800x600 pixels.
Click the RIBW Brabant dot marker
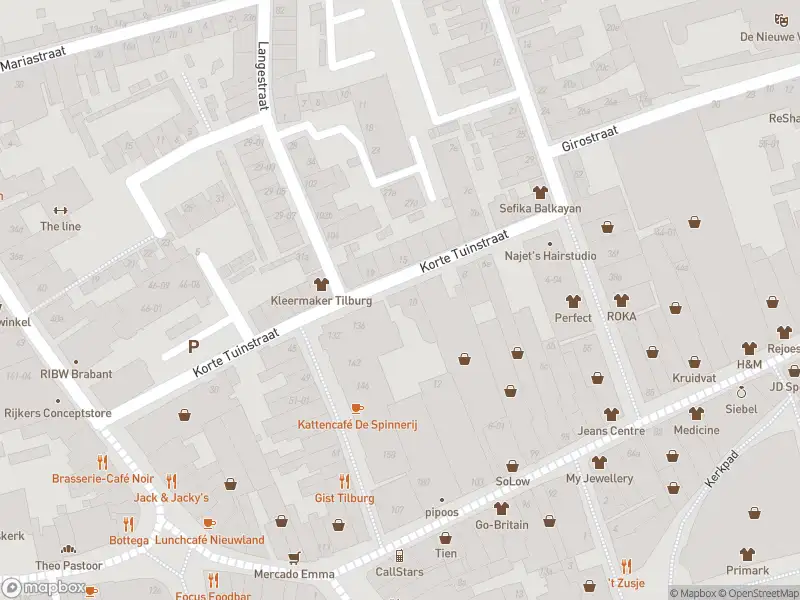pyautogui.click(x=76, y=362)
